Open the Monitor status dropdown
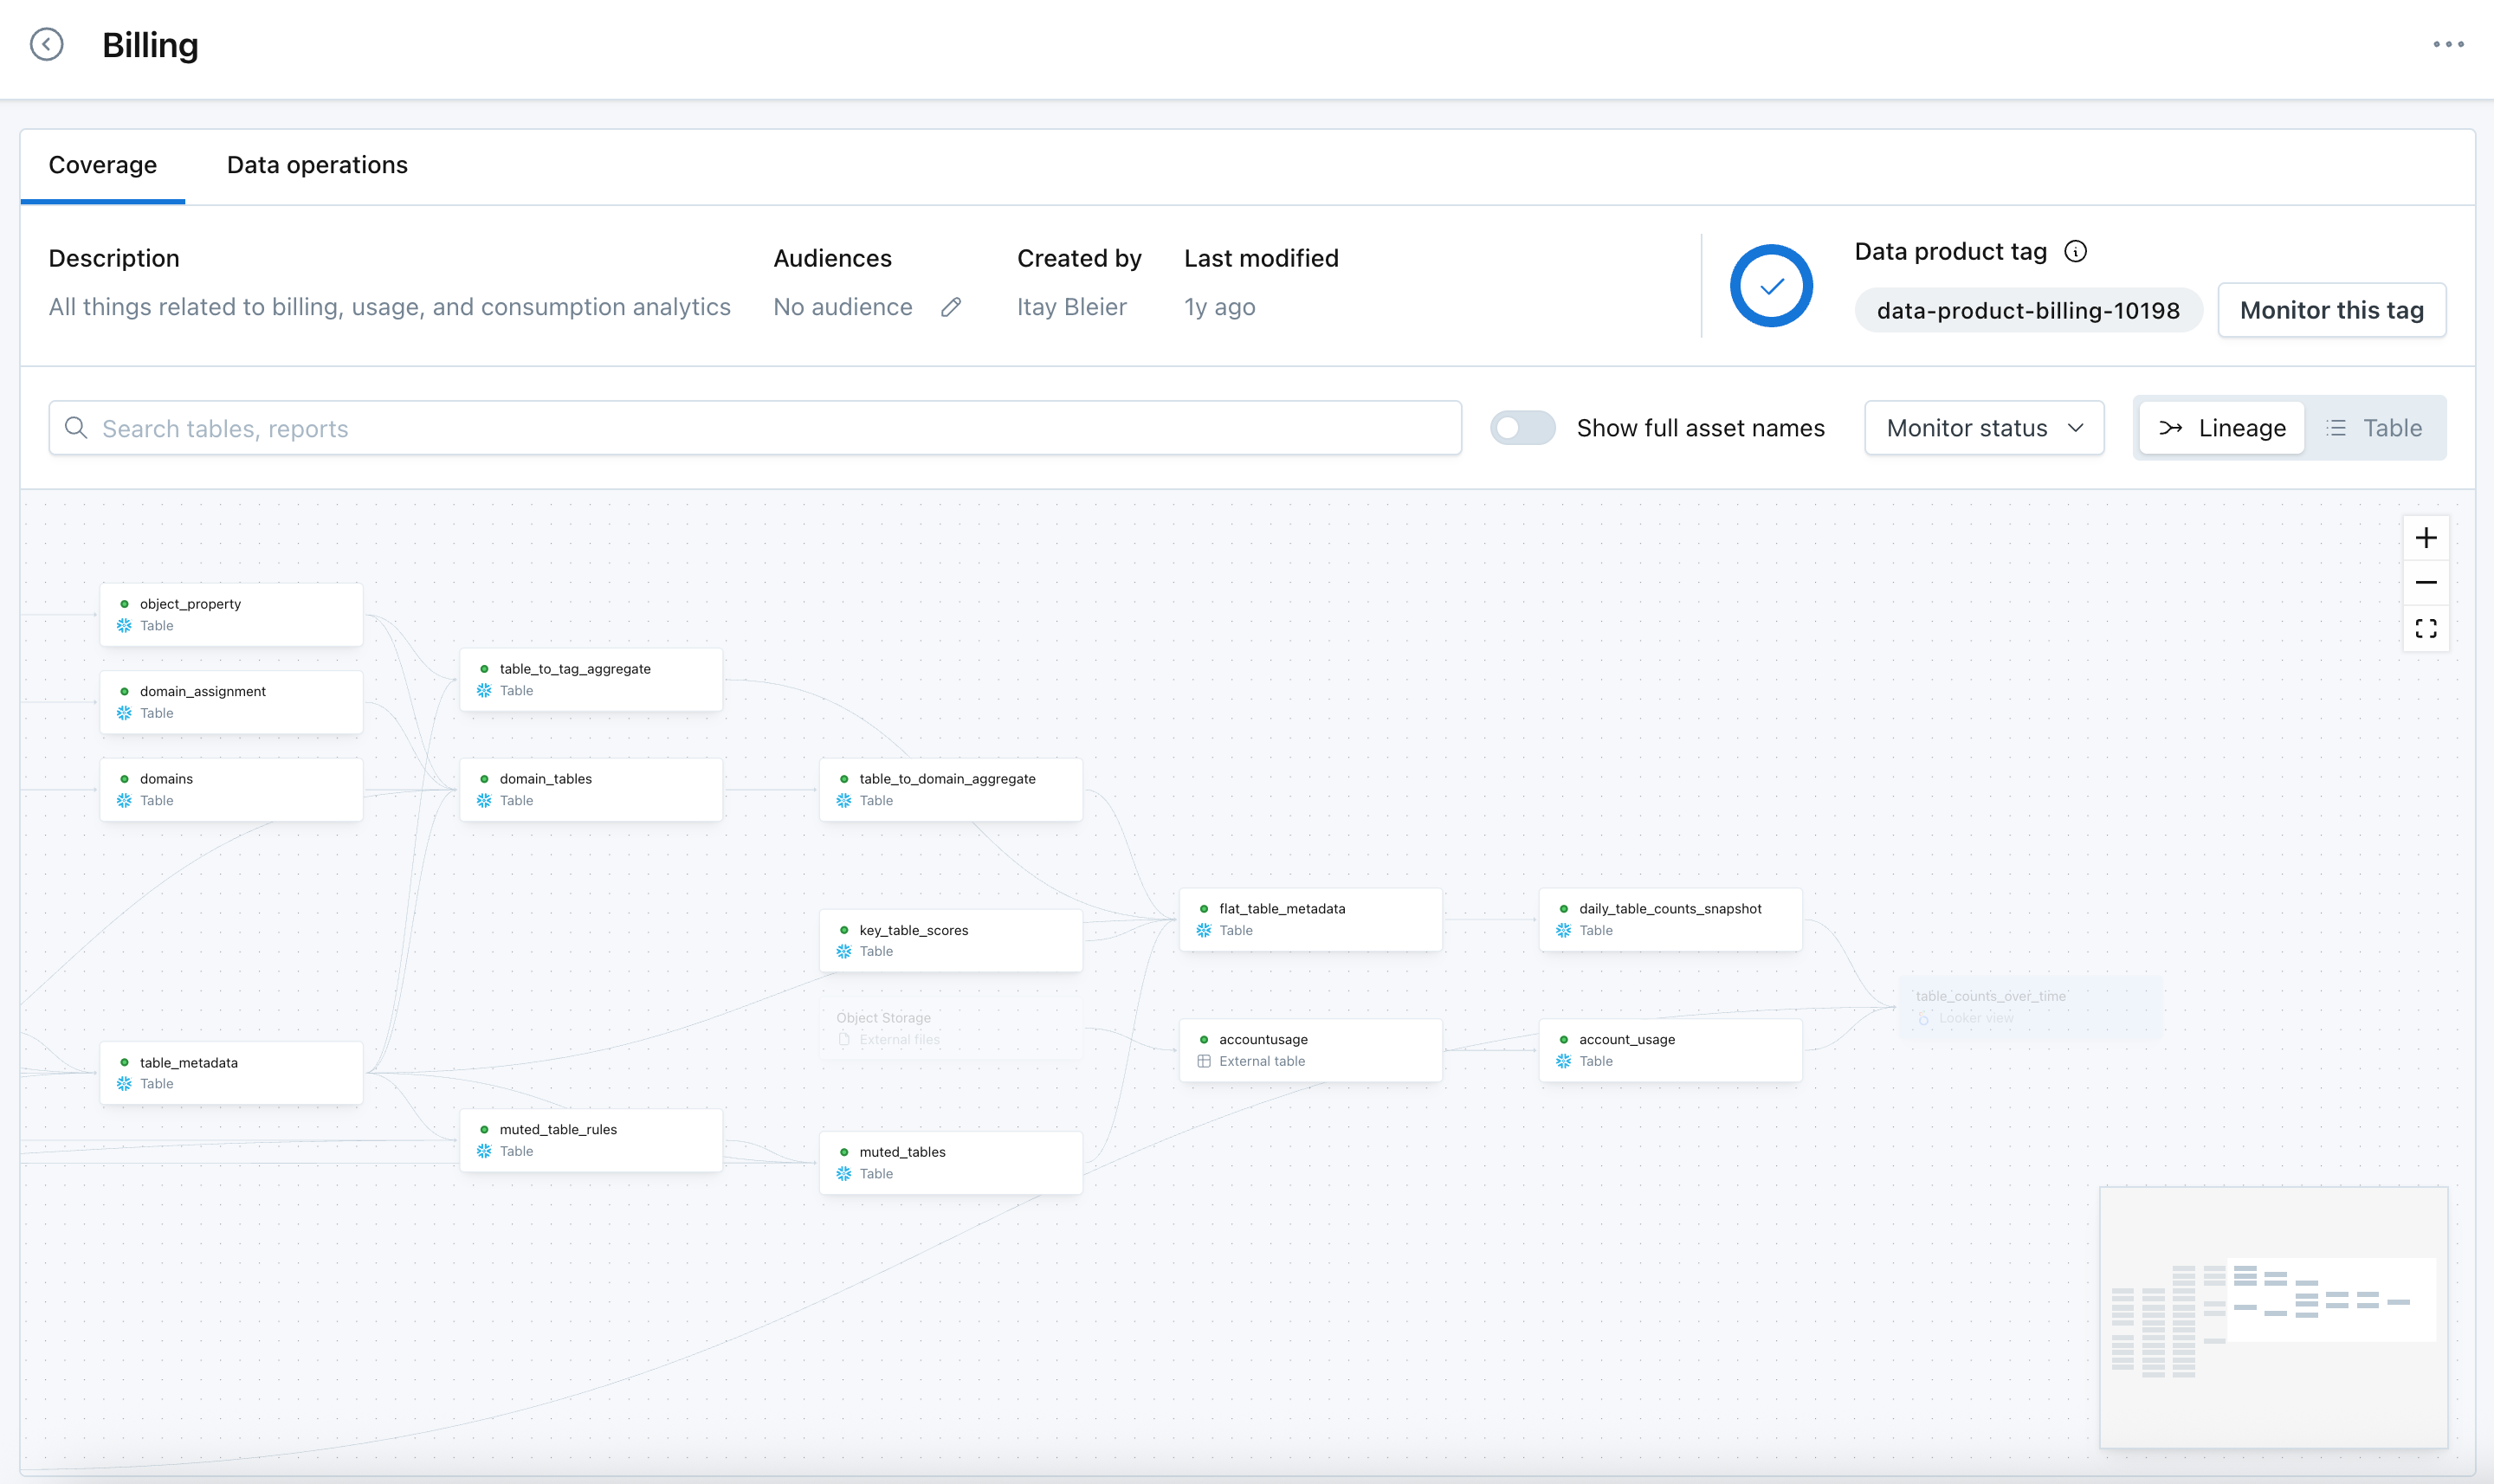 1984,428
